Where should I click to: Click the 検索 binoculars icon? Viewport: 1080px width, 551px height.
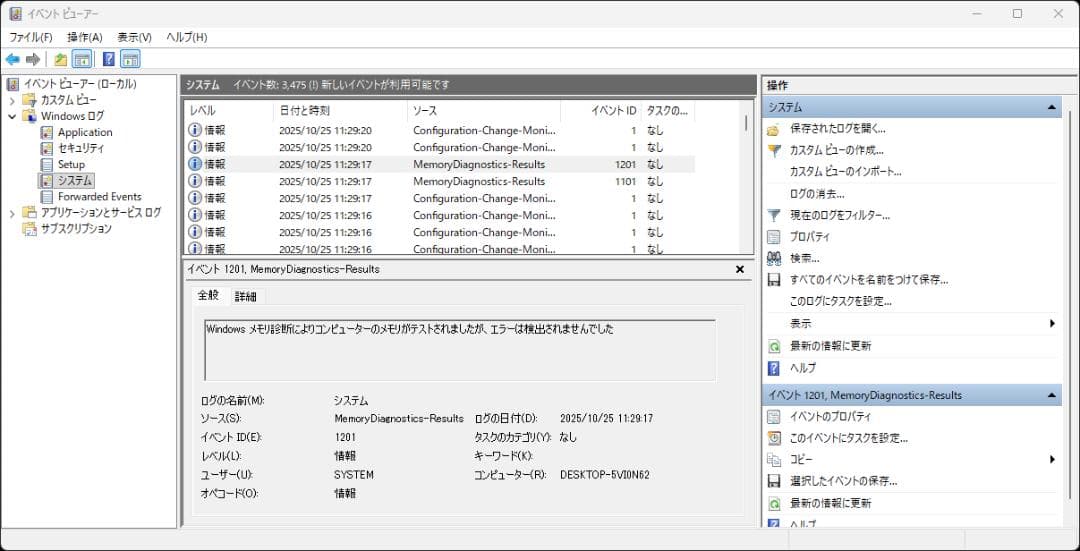[773, 258]
